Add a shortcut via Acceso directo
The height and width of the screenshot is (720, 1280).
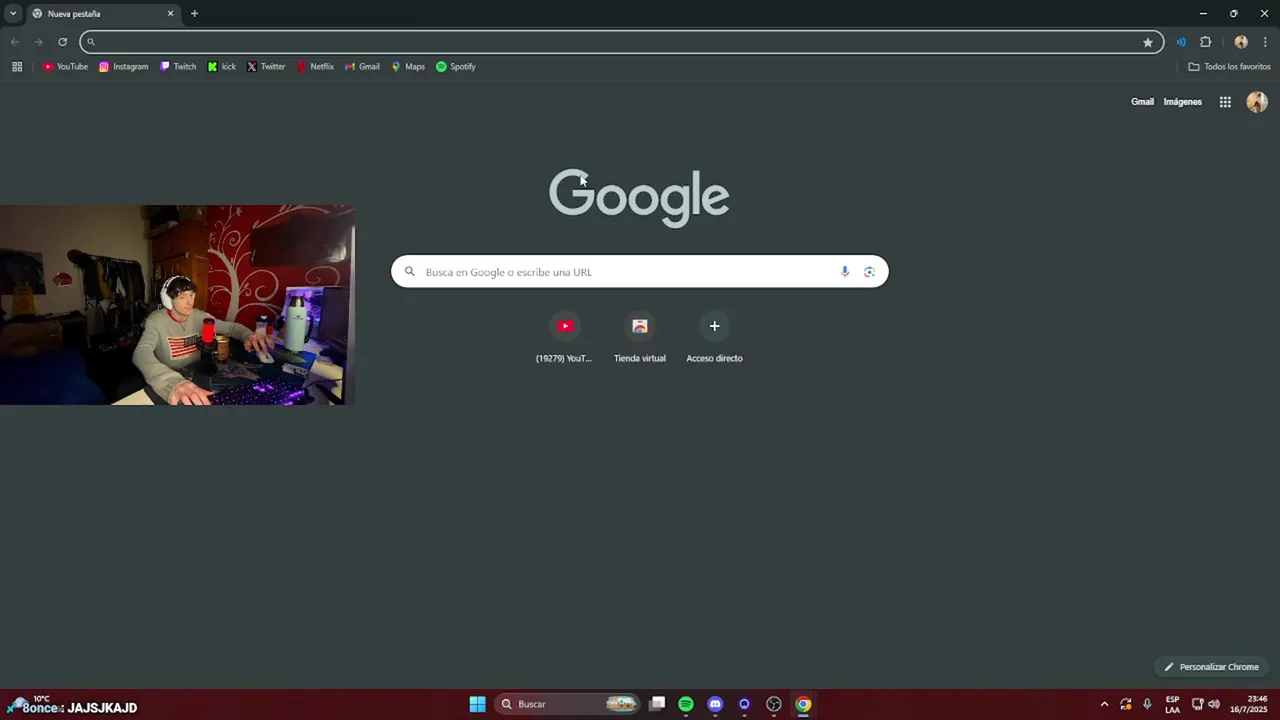[x=714, y=337]
